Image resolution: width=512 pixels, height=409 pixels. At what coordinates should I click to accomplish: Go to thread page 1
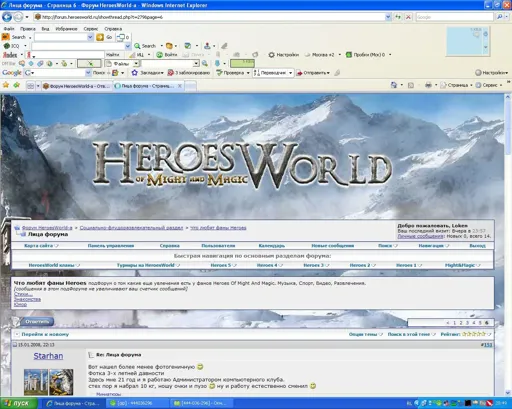pos(454,323)
